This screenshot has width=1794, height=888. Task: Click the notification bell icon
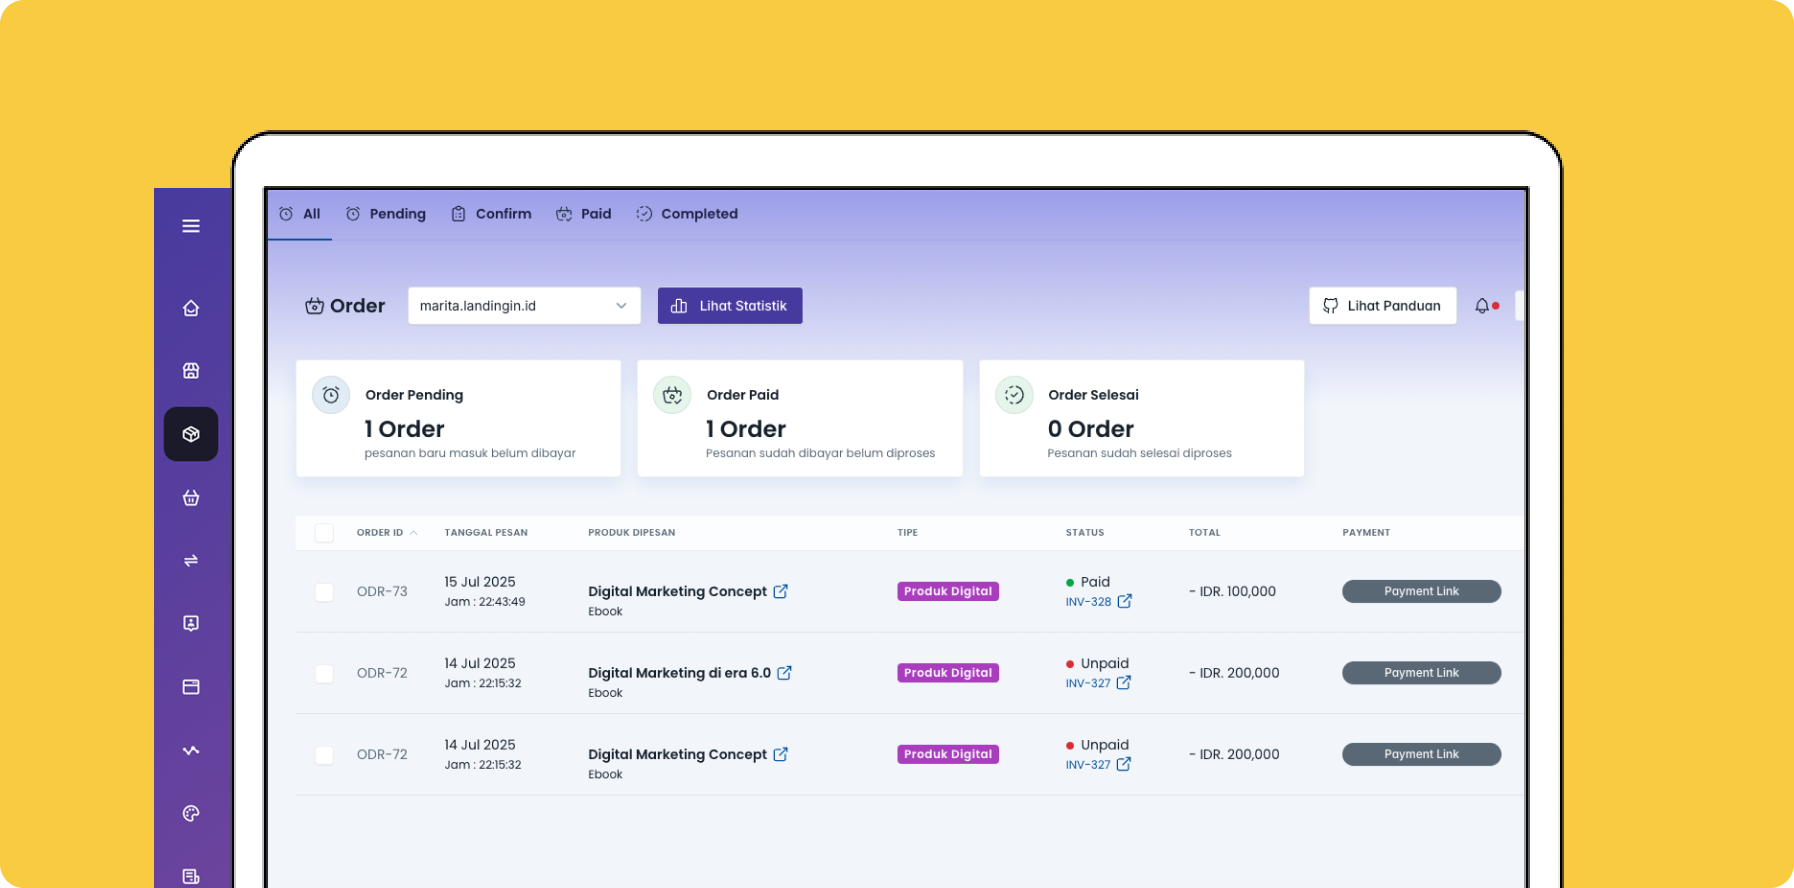[x=1482, y=306]
